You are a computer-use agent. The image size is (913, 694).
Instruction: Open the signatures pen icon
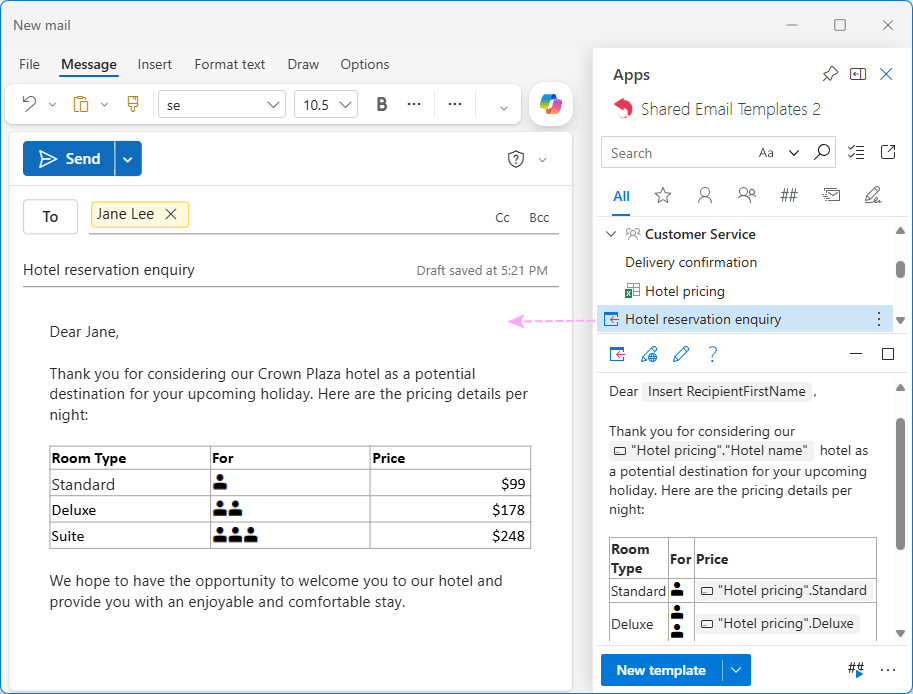click(872, 195)
